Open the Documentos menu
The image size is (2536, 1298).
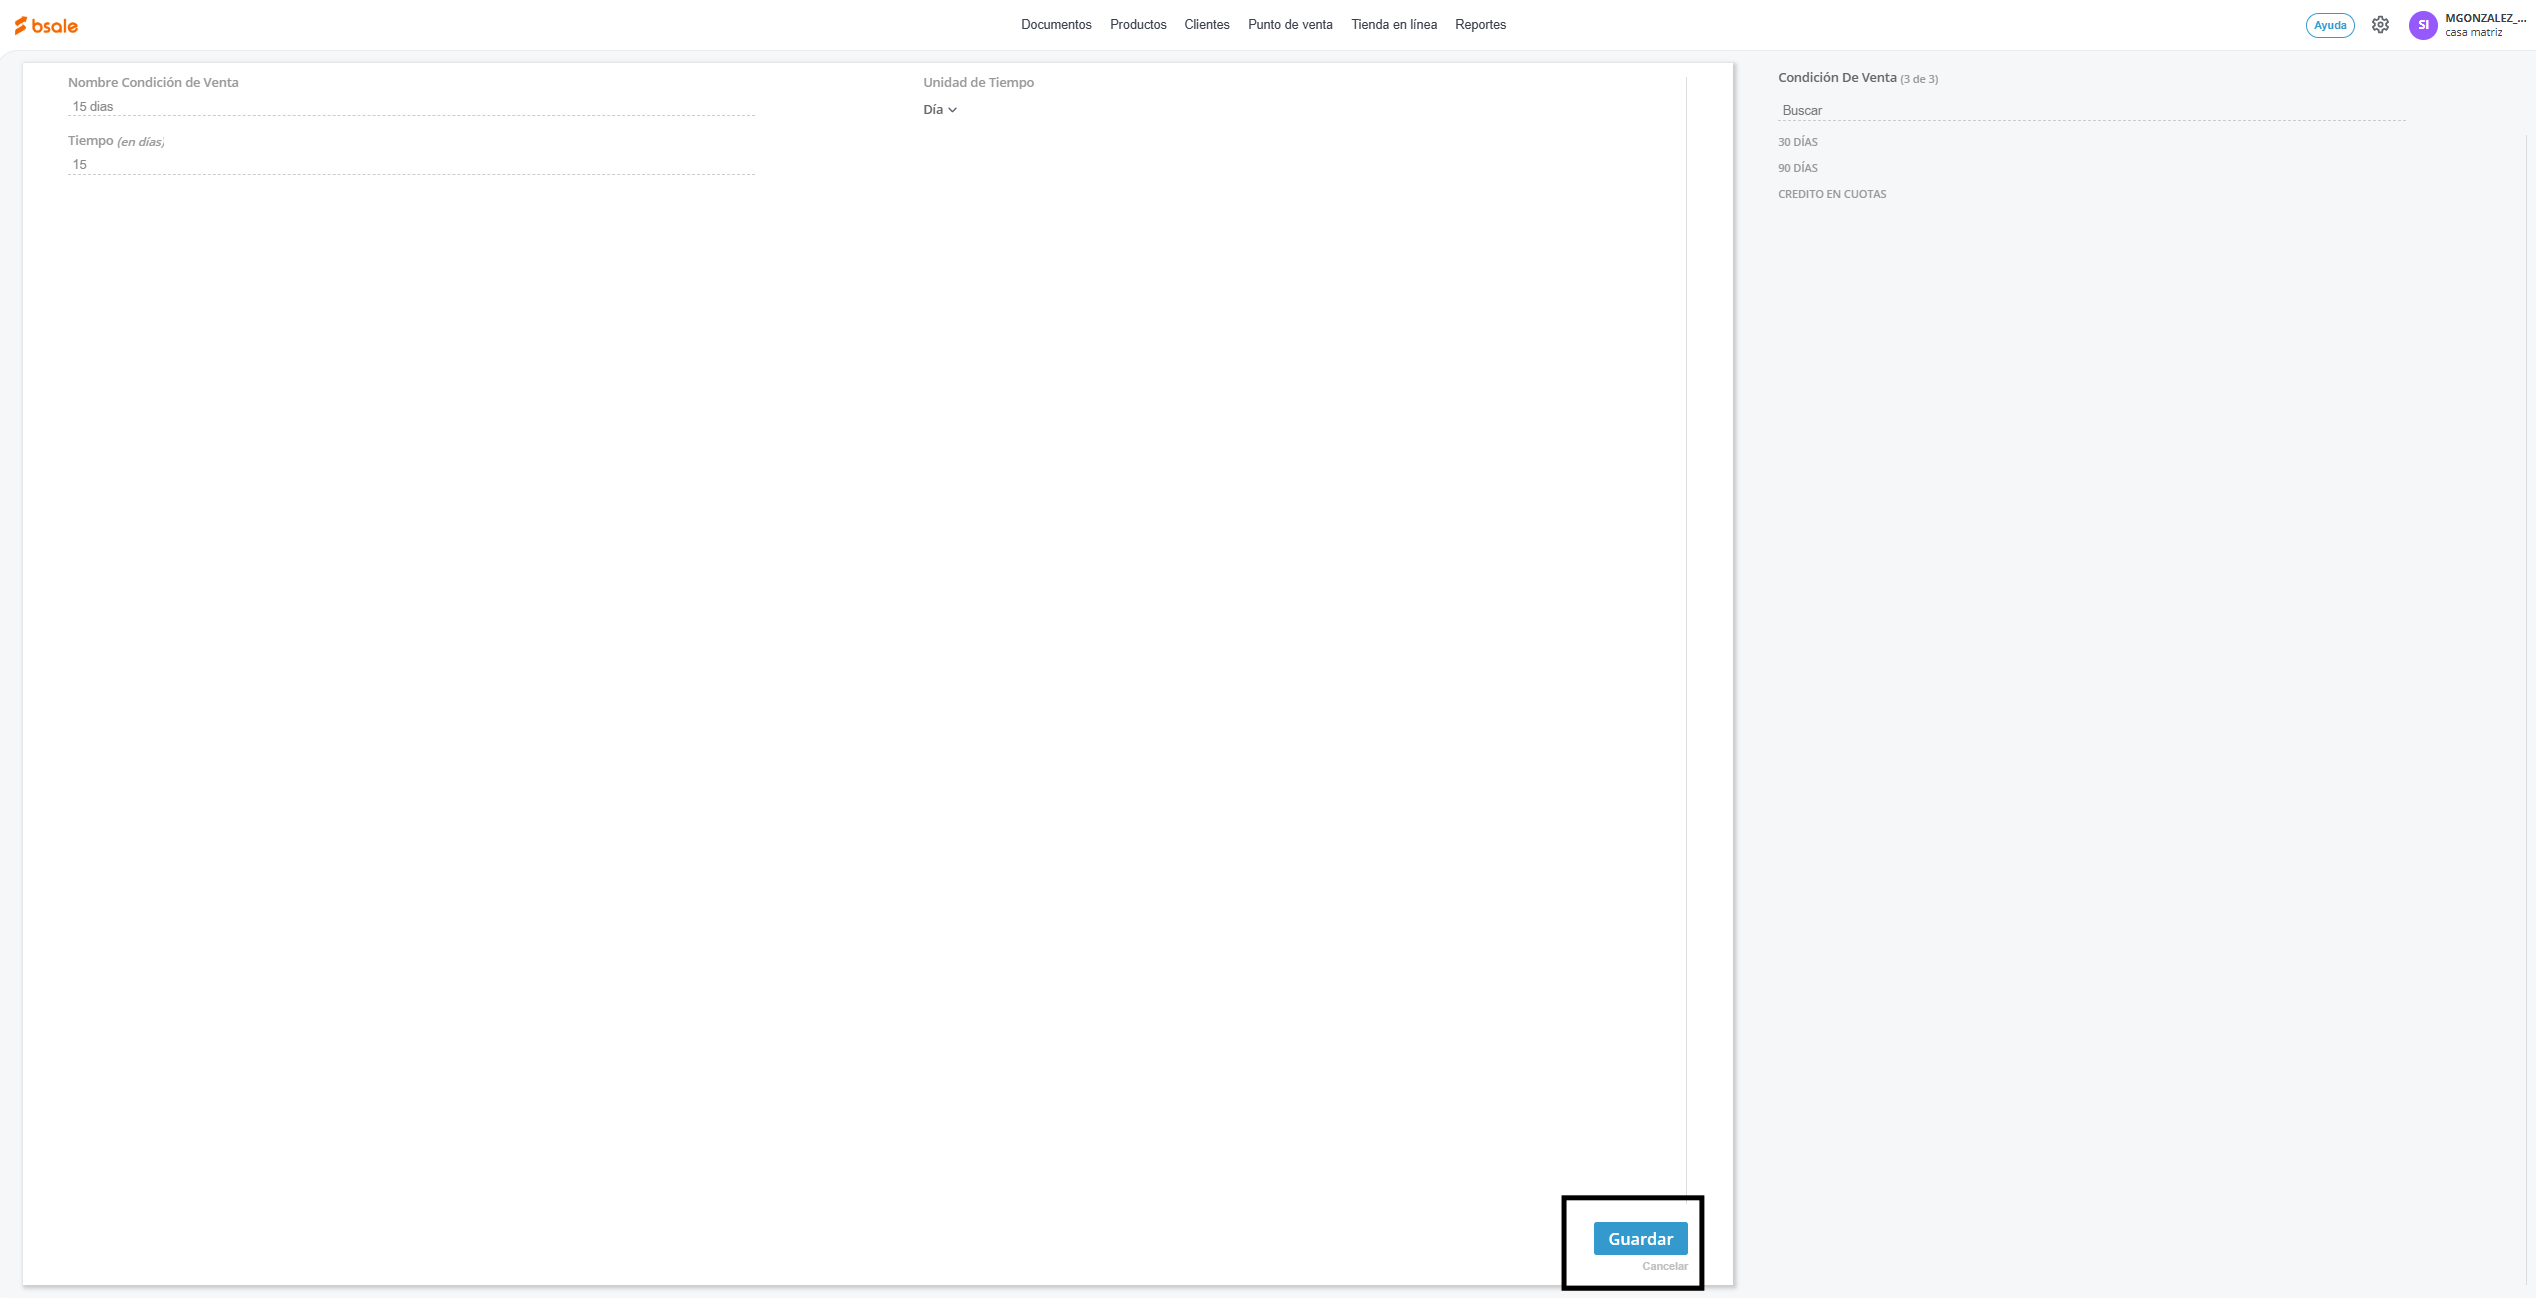coord(1056,25)
